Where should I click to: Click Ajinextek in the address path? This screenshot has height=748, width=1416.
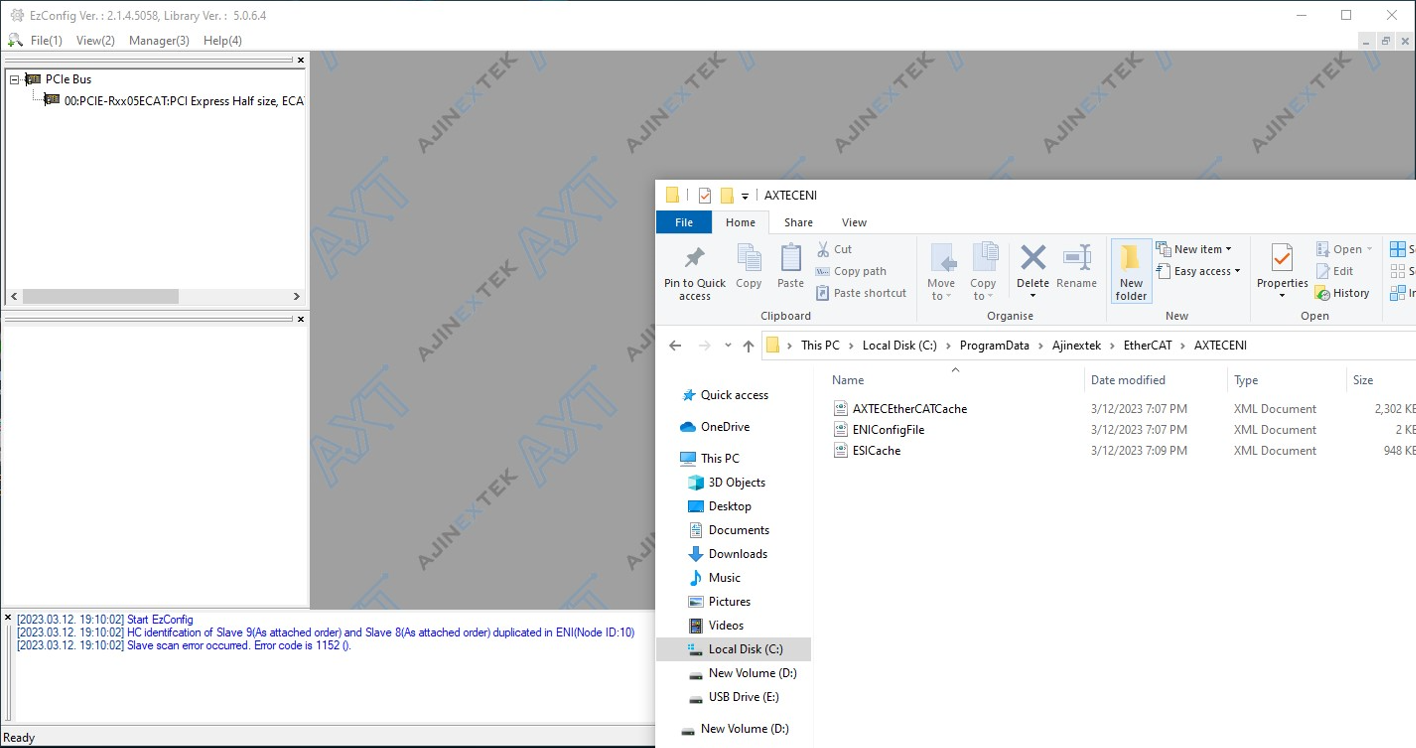click(x=1076, y=346)
